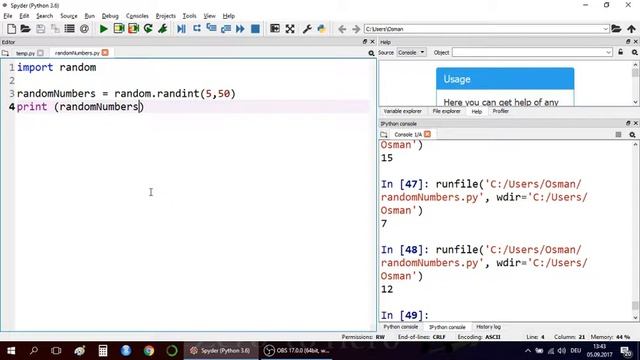This screenshot has height=360, width=640.
Task: Open the Source Console dropdown
Action: click(x=411, y=53)
